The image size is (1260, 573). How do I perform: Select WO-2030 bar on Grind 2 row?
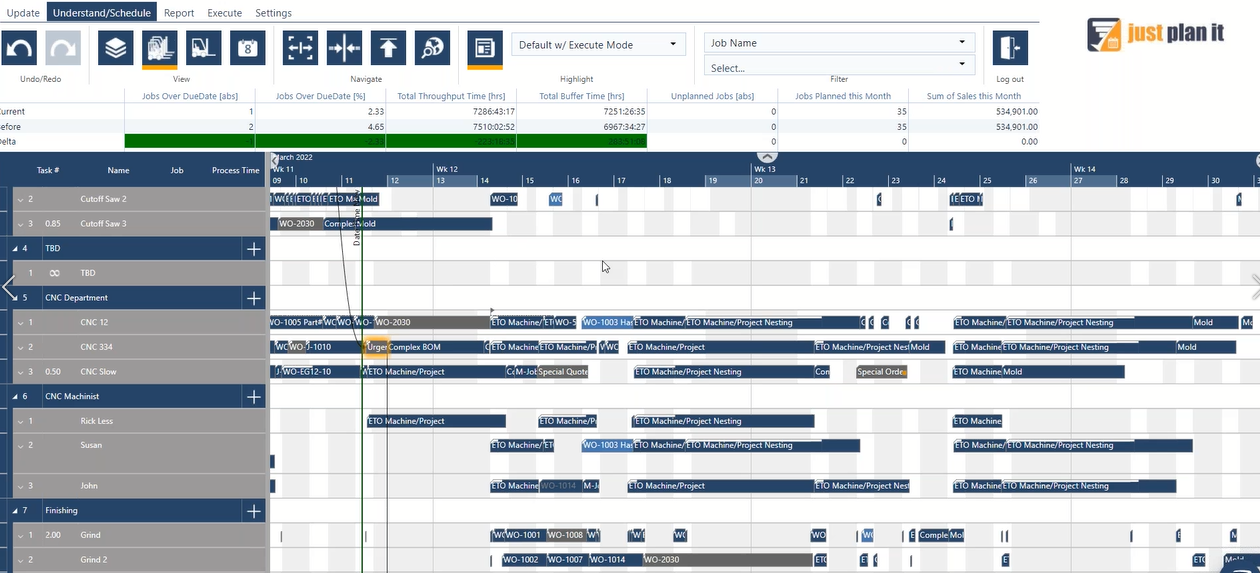tap(728, 560)
